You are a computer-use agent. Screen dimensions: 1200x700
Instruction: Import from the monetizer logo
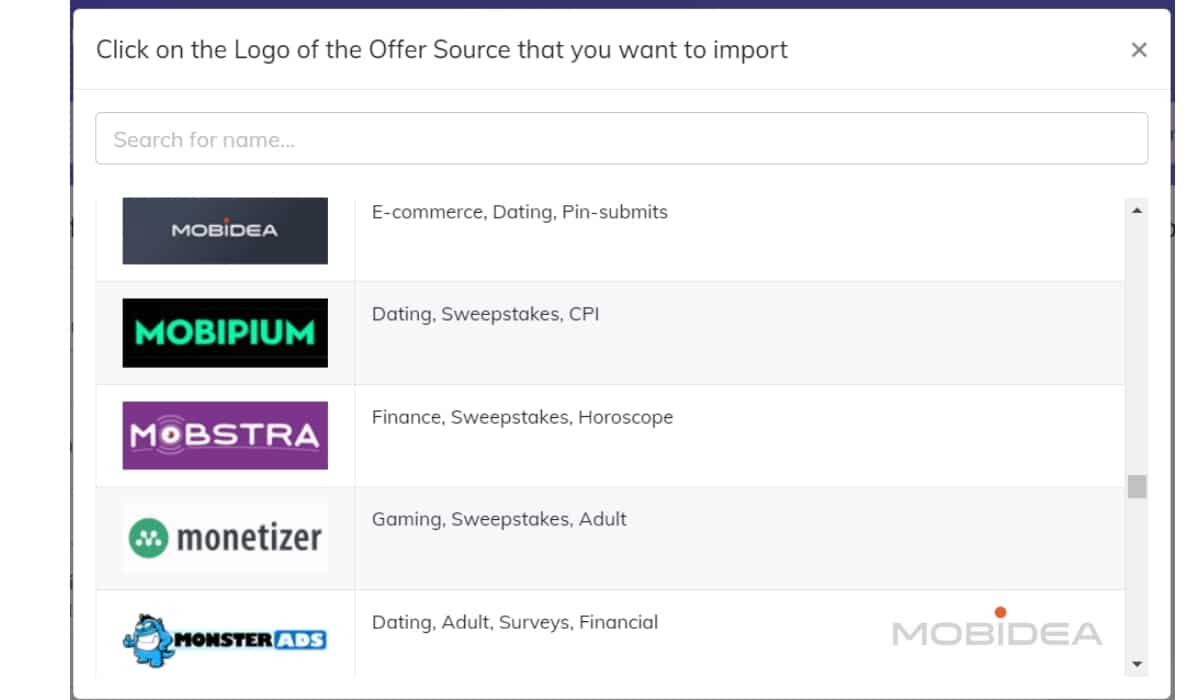click(x=225, y=538)
